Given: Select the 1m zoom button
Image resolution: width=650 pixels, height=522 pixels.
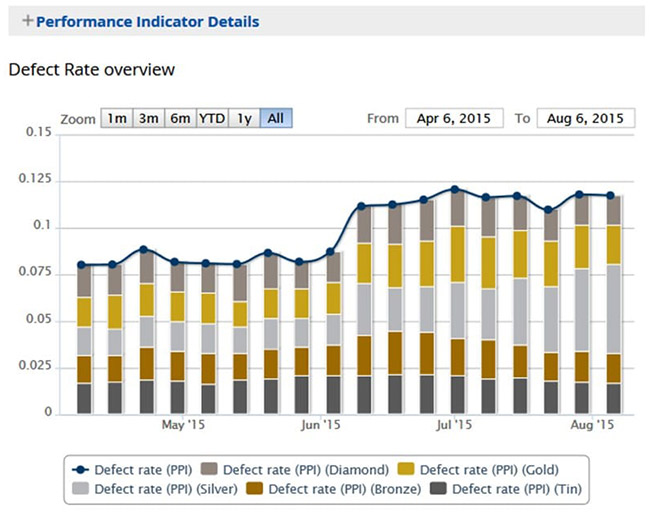Looking at the screenshot, I should (117, 118).
